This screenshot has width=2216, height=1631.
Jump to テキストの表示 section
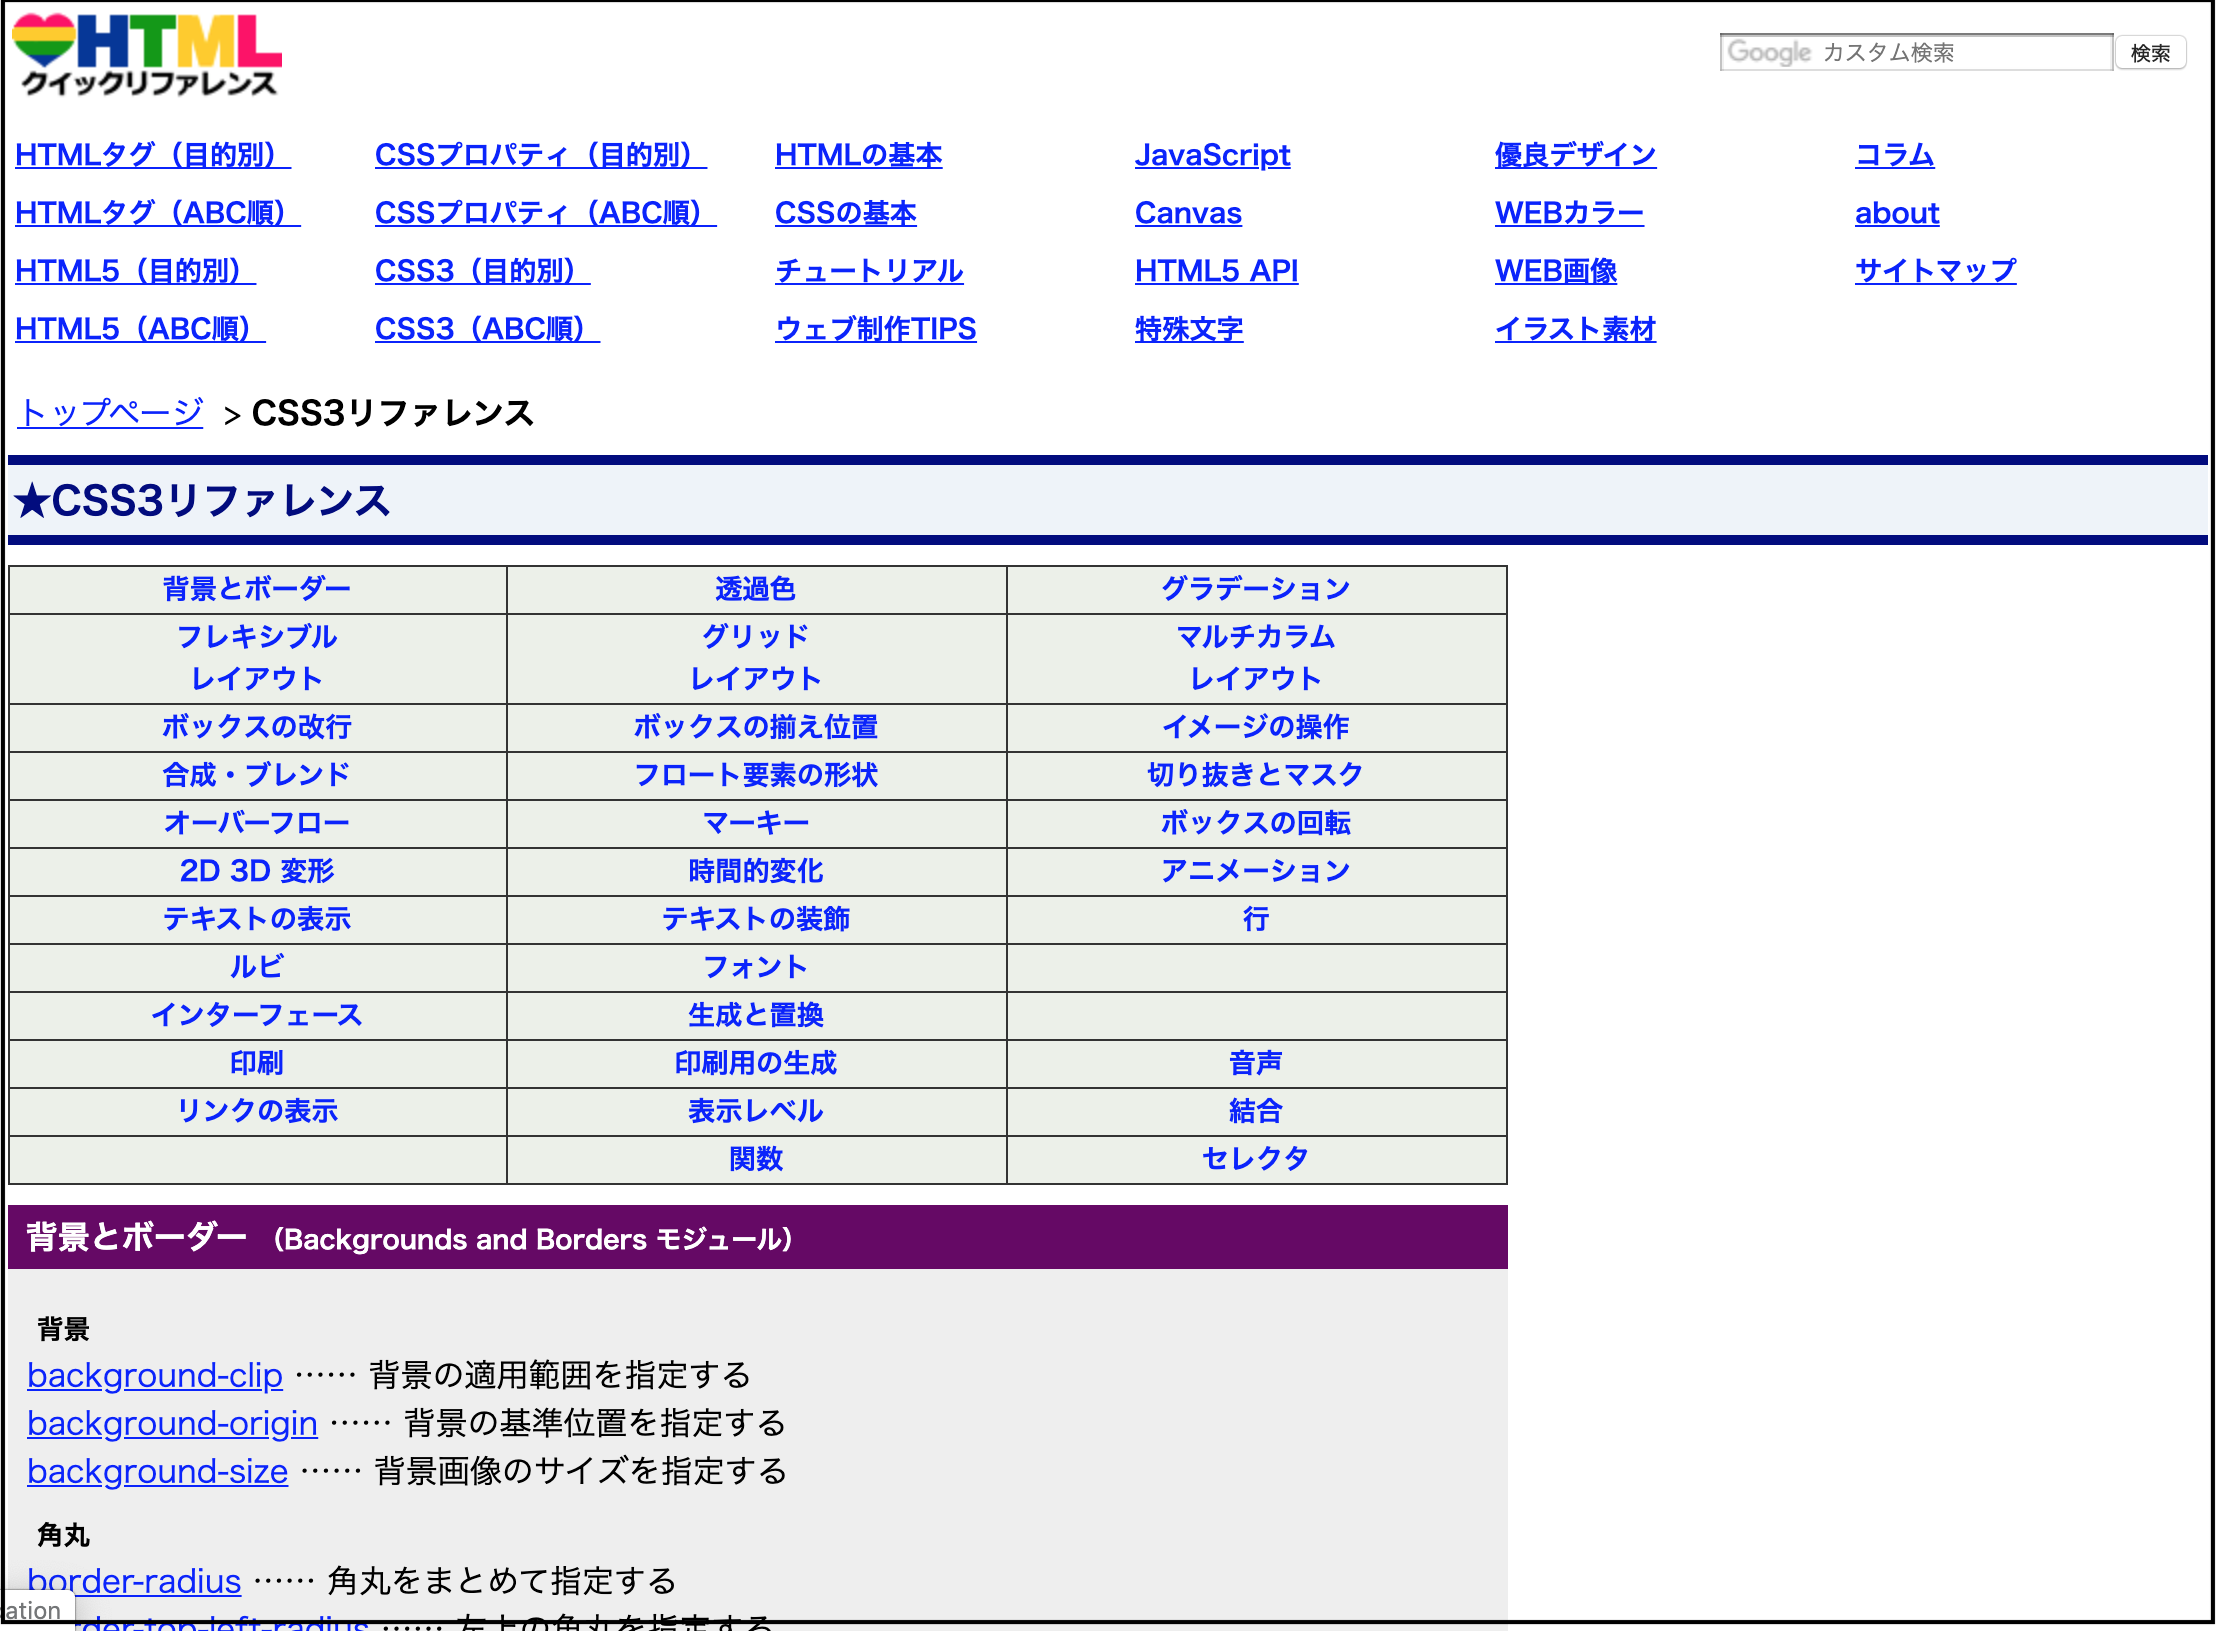tap(257, 919)
